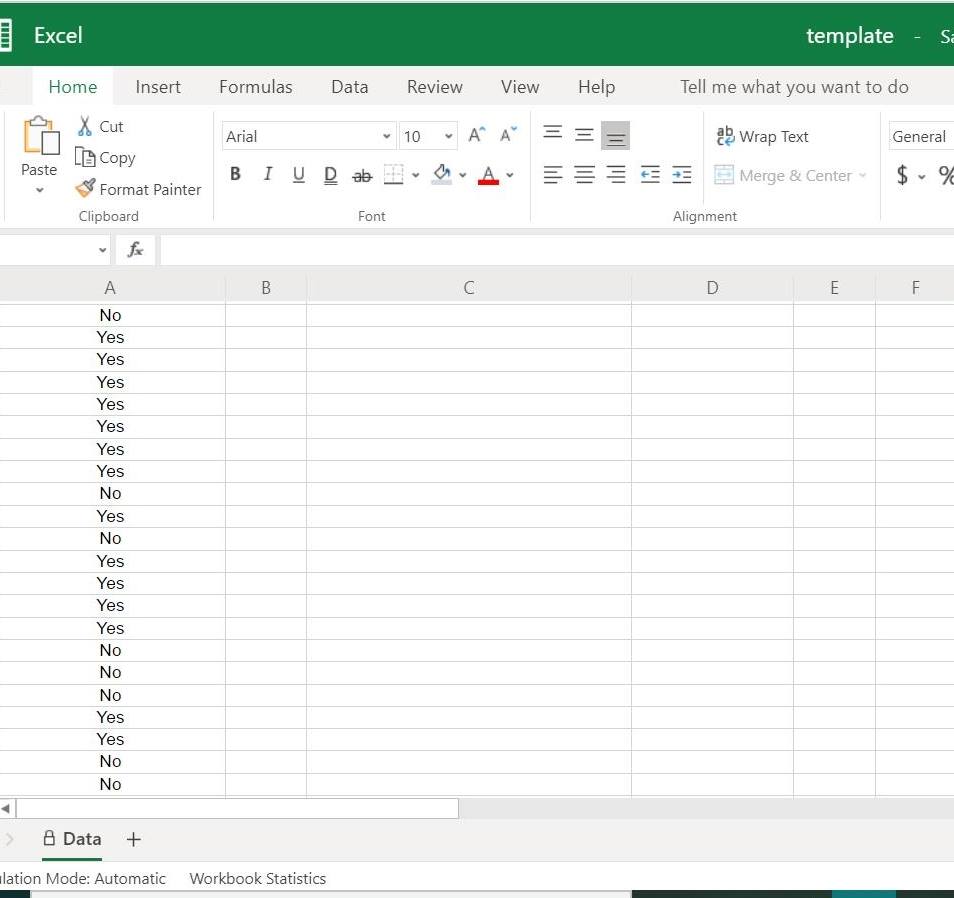
Task: Toggle italic formatting
Action: click(267, 175)
